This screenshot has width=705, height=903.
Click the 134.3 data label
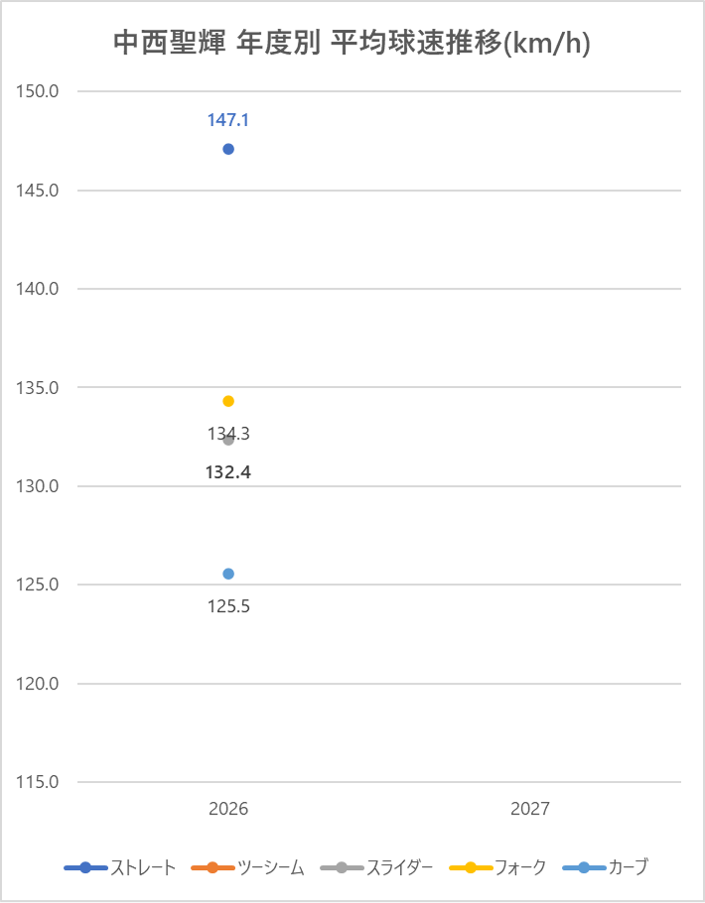coord(228,434)
